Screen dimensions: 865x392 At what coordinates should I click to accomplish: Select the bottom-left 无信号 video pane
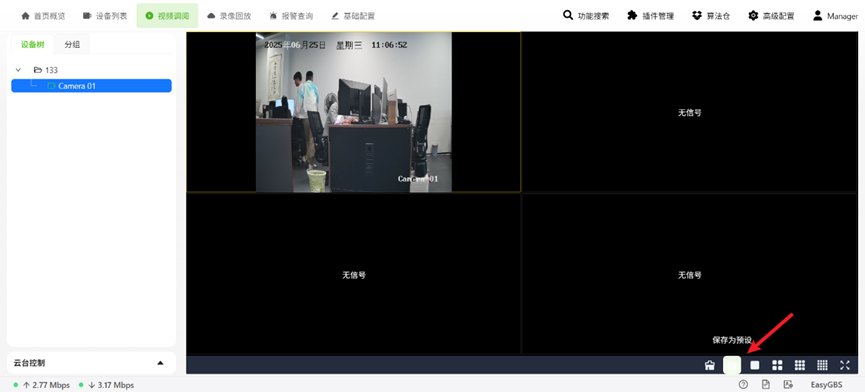pos(354,274)
